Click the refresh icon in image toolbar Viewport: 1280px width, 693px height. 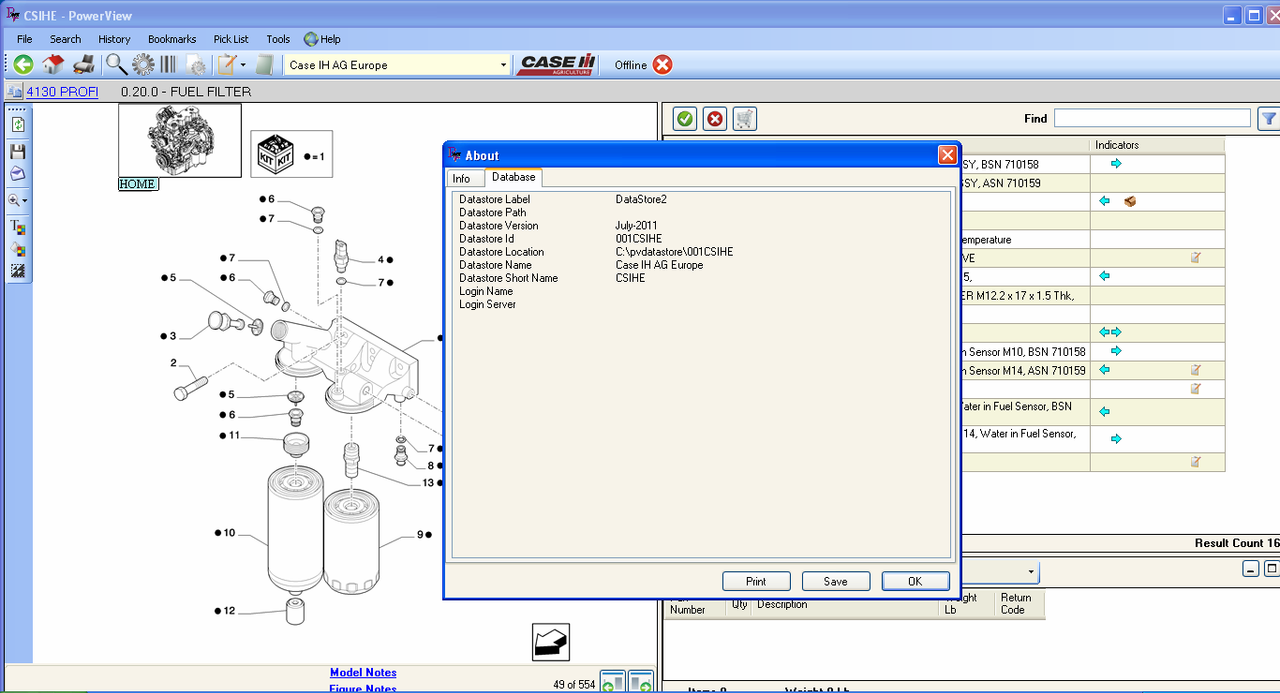point(18,125)
